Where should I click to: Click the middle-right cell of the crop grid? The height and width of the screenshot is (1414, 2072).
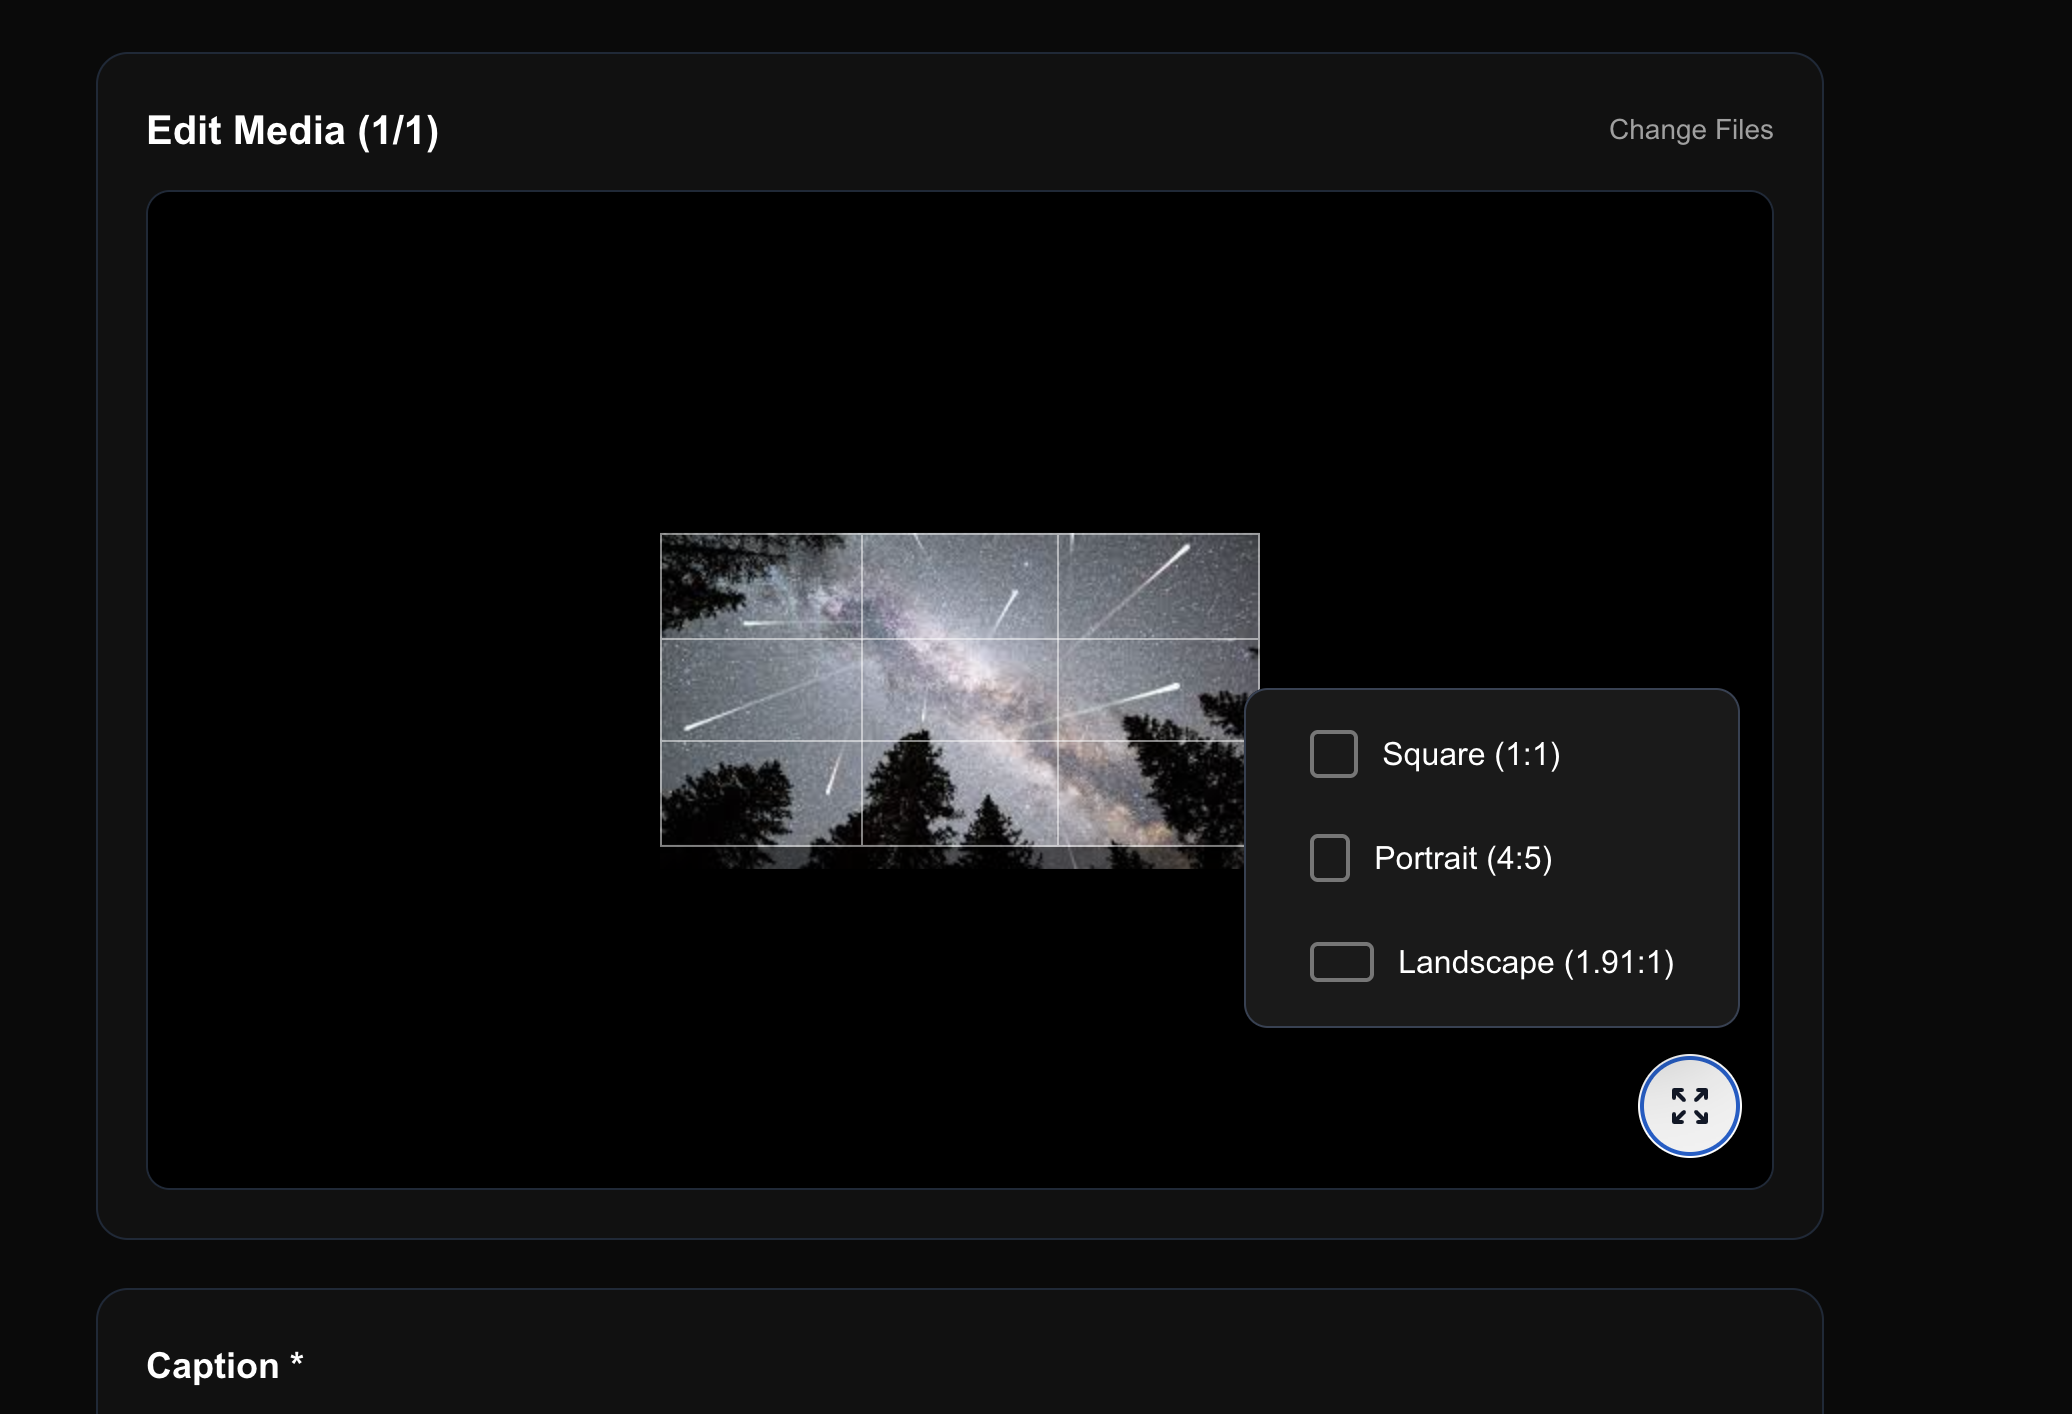point(1158,690)
